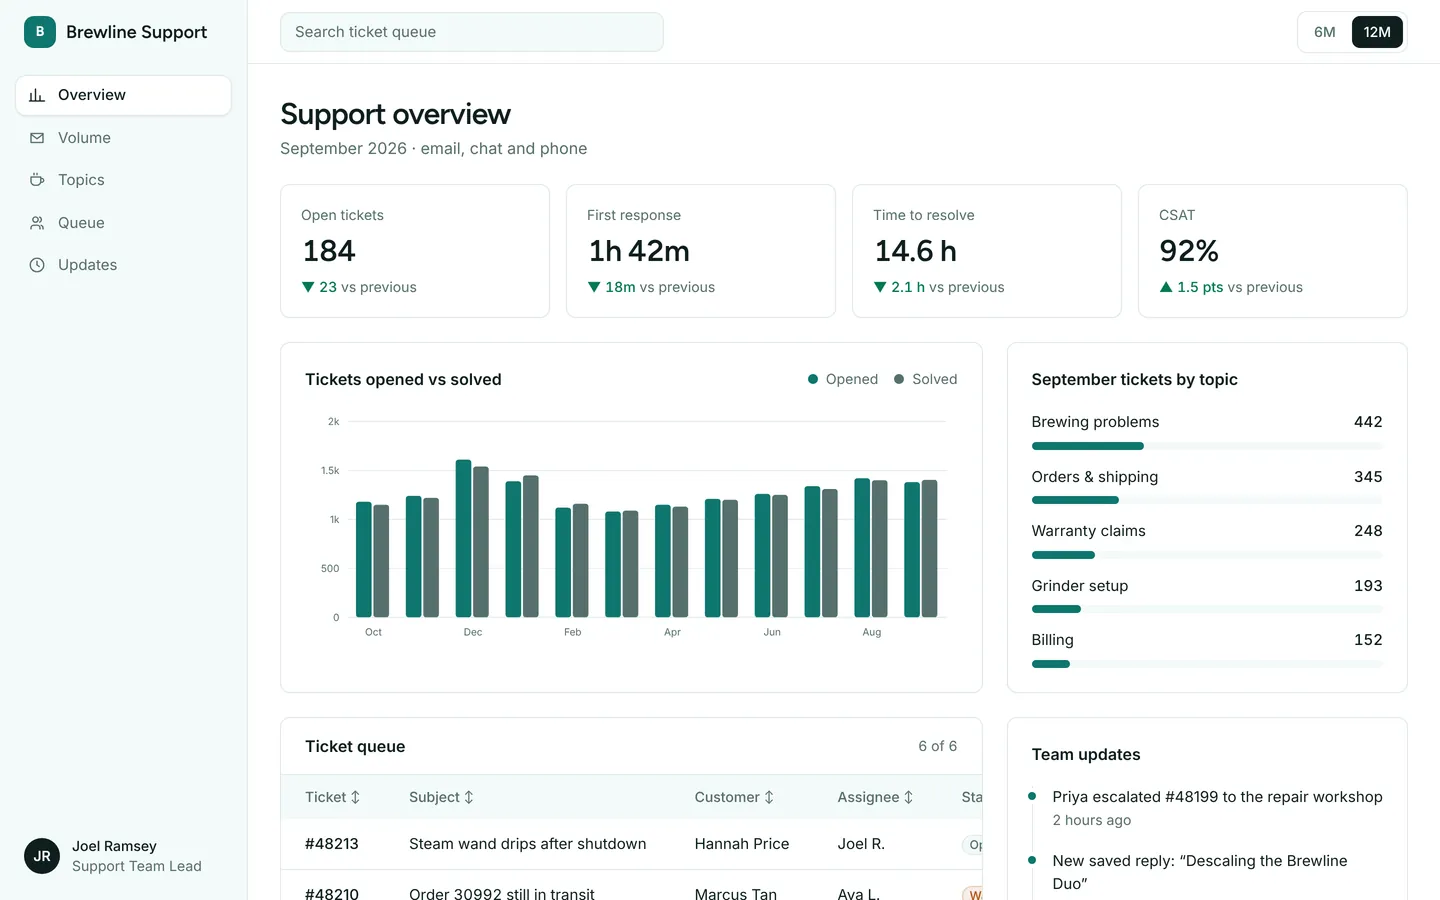Click the Orders & shipping progress bar
Screen dimensions: 1440x900
click(1207, 500)
